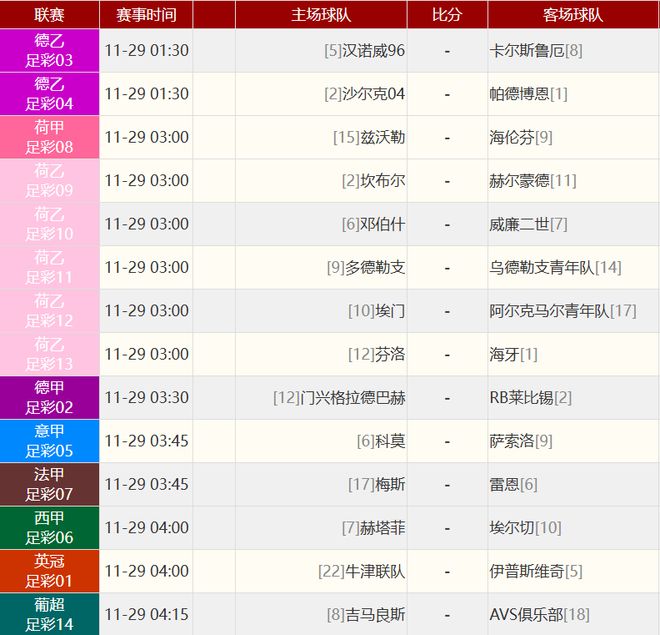Click the 英冠 足彩01 league cell
Viewport: 660px width, 635px height.
point(49,571)
